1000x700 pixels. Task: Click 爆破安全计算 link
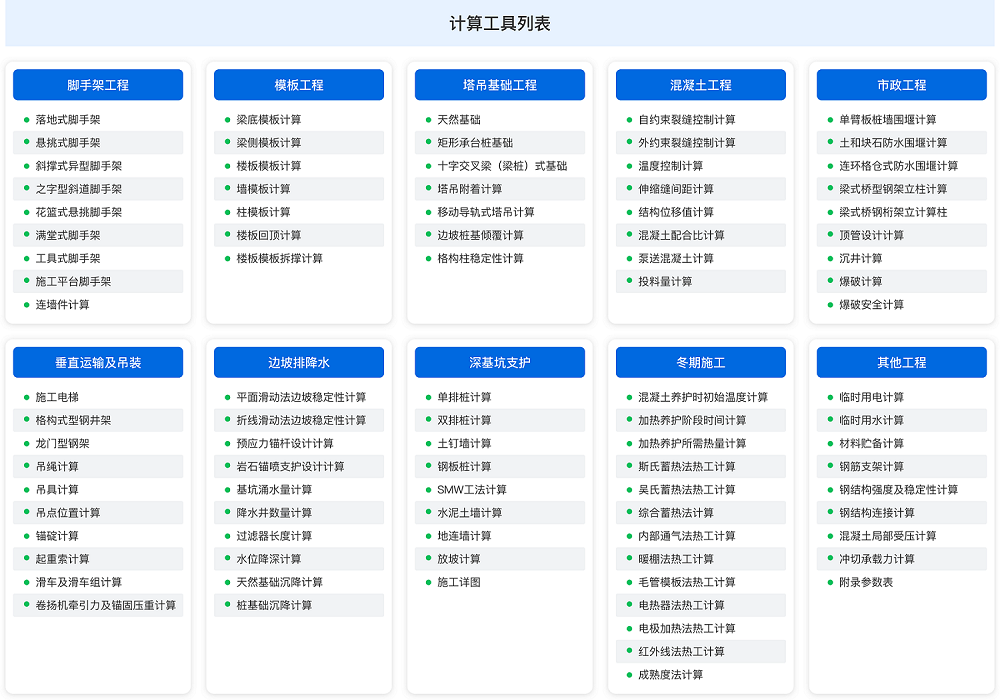(x=872, y=304)
